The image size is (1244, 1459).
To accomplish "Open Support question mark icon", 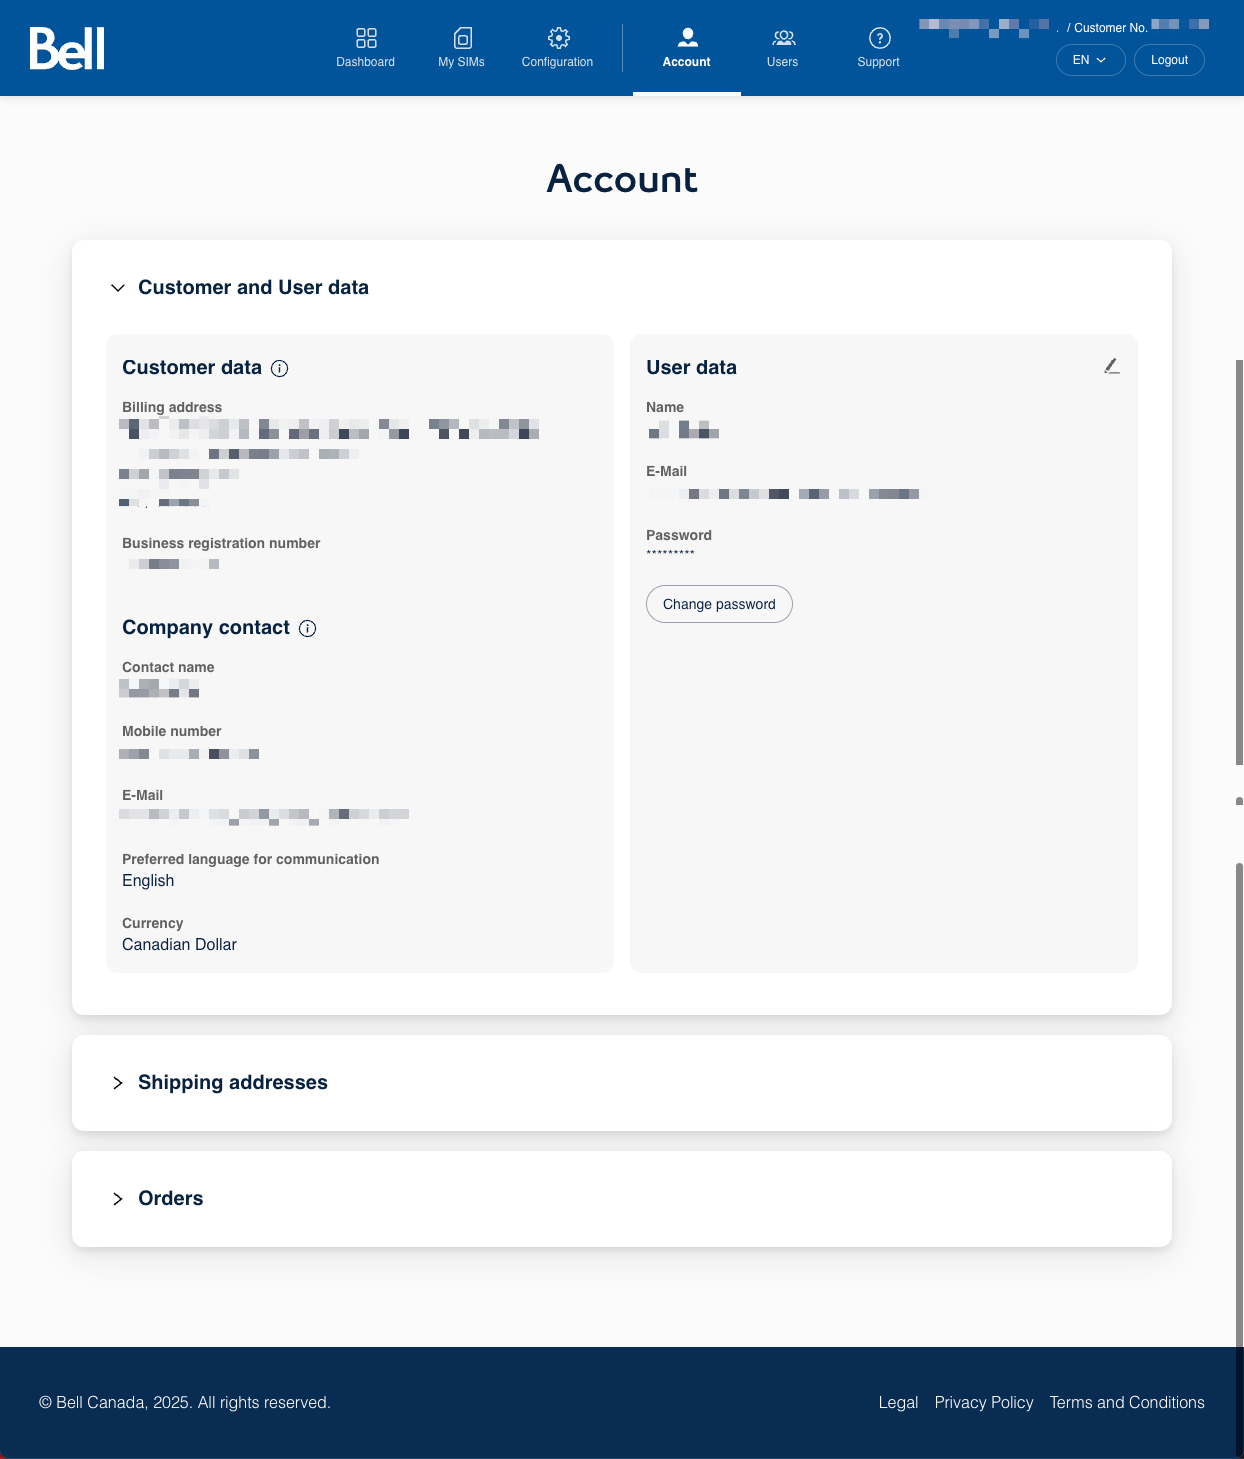I will click(x=879, y=38).
